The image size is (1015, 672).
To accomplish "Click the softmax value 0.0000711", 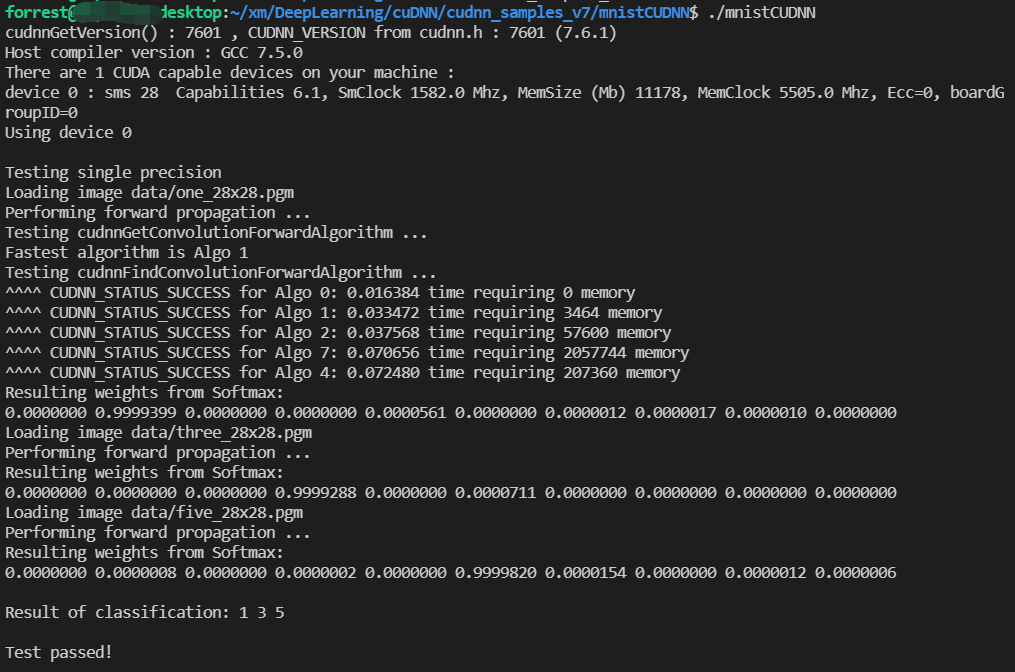I will pos(495,493).
